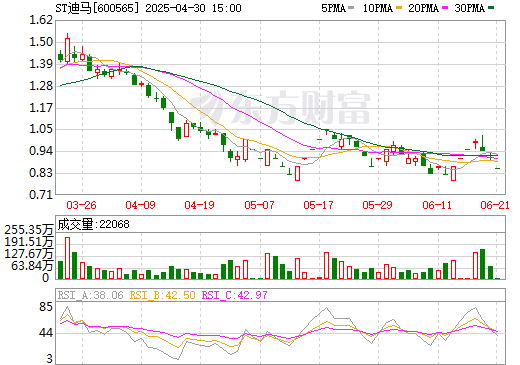Click the stock title ST迪马[600565]
The image size is (520, 365).
coord(97,8)
